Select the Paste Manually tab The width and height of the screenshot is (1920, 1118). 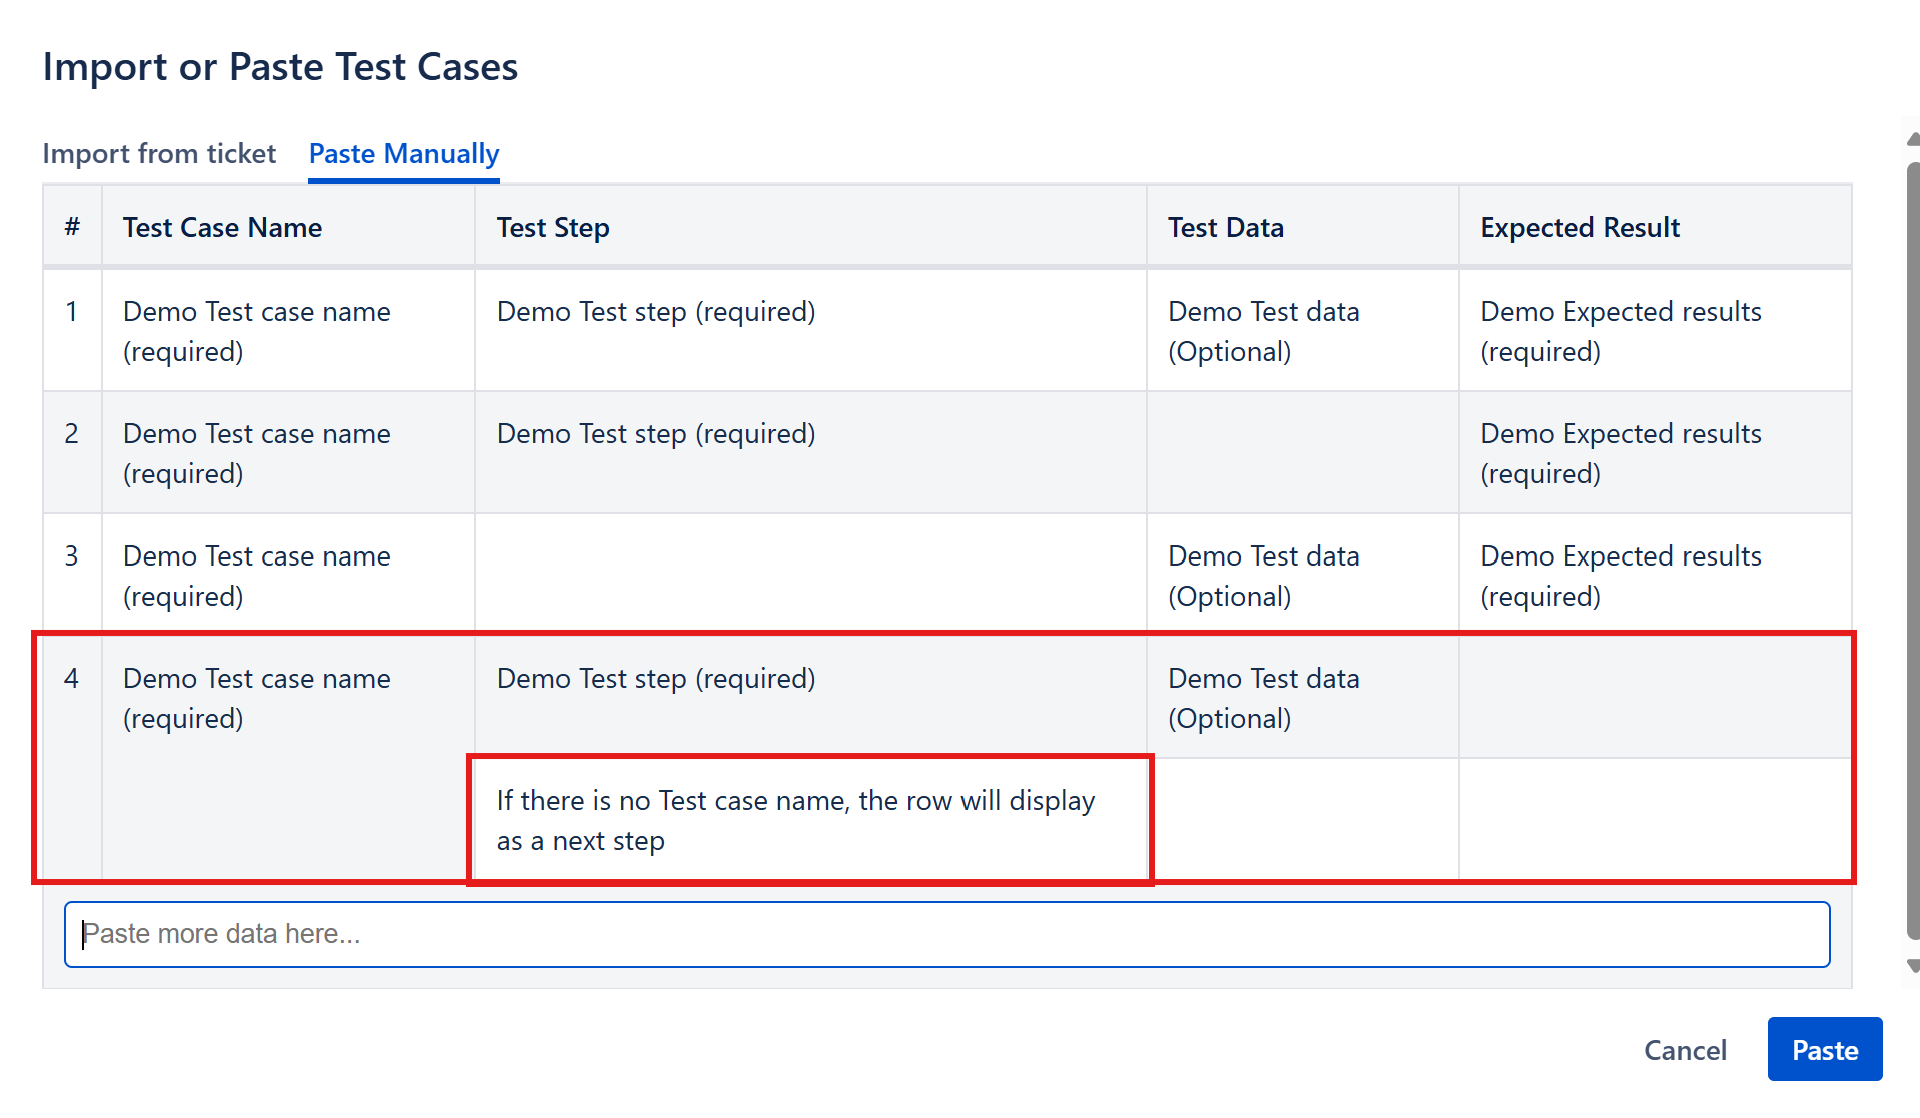[403, 154]
